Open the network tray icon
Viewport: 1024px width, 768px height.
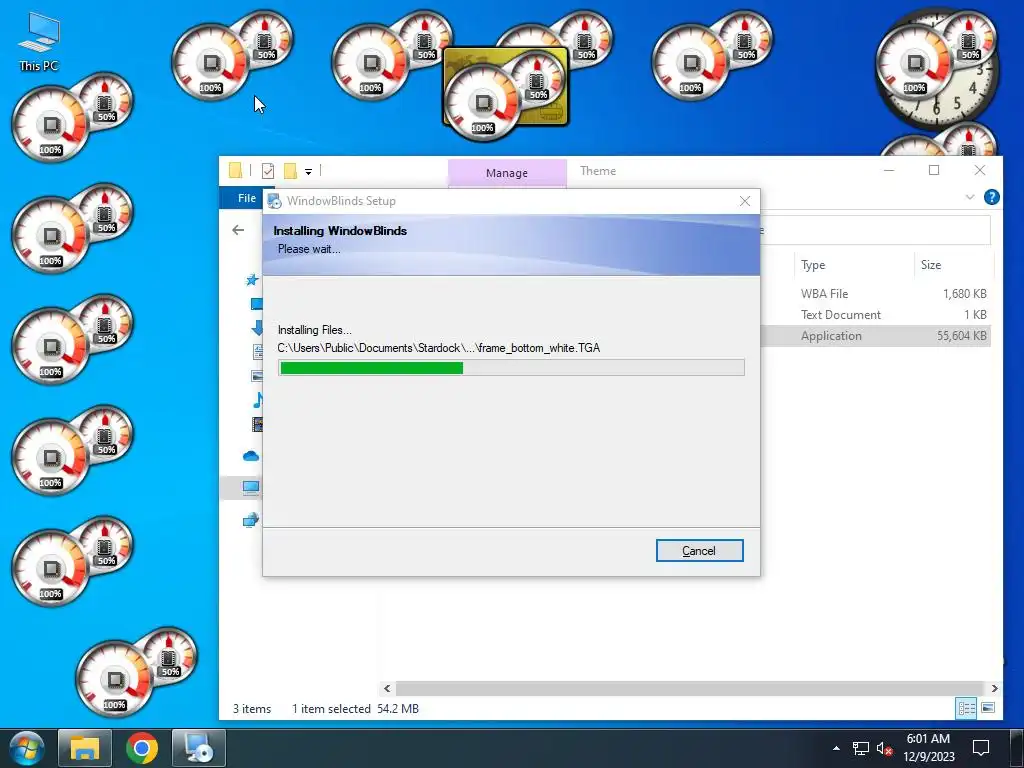point(861,748)
